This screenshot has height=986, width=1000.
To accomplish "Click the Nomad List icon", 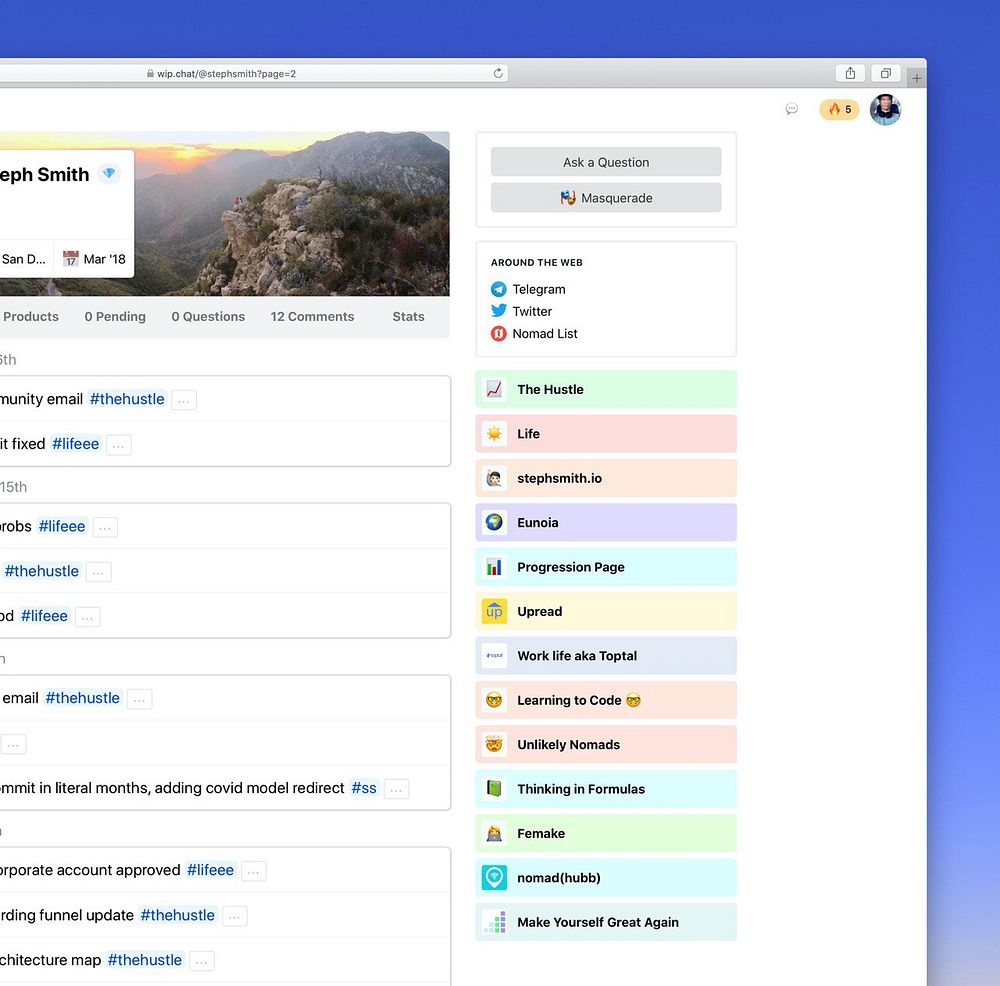I will pos(499,334).
